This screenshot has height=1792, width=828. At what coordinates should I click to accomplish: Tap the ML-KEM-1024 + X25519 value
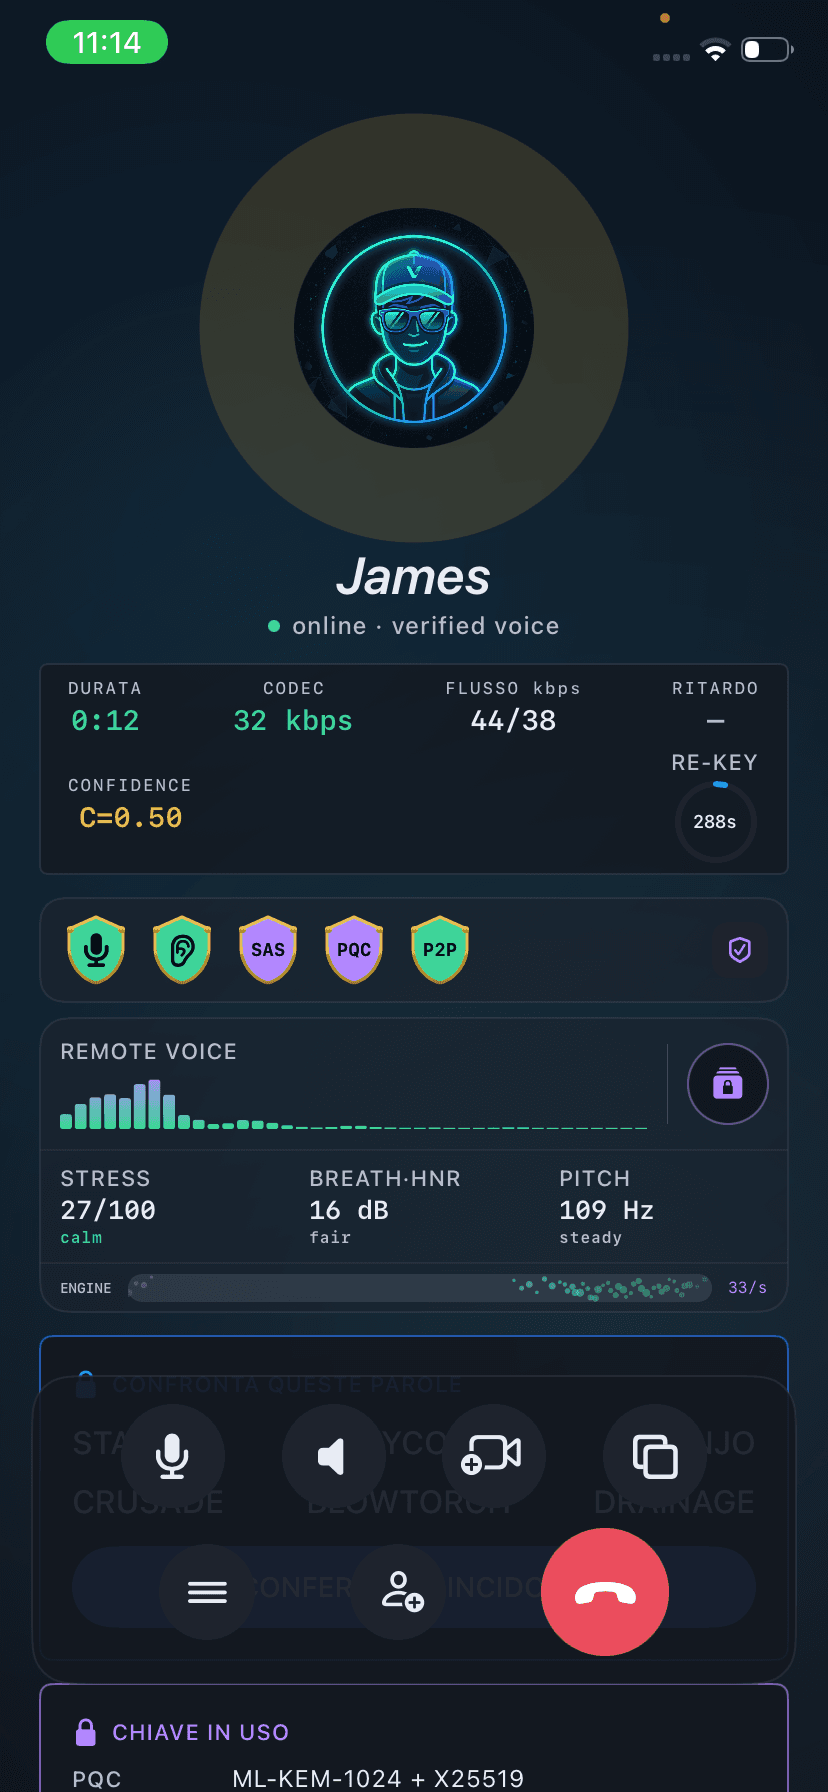tap(378, 1778)
